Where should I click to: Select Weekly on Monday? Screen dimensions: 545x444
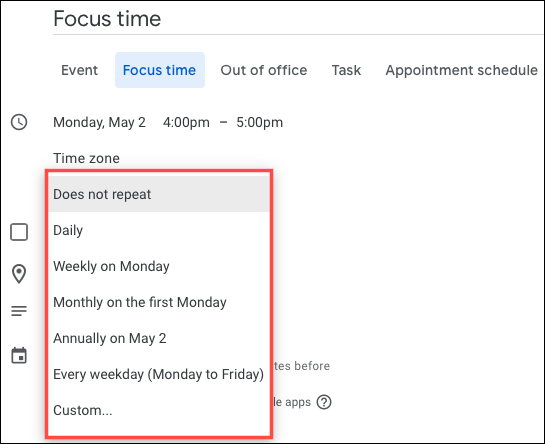click(x=159, y=266)
